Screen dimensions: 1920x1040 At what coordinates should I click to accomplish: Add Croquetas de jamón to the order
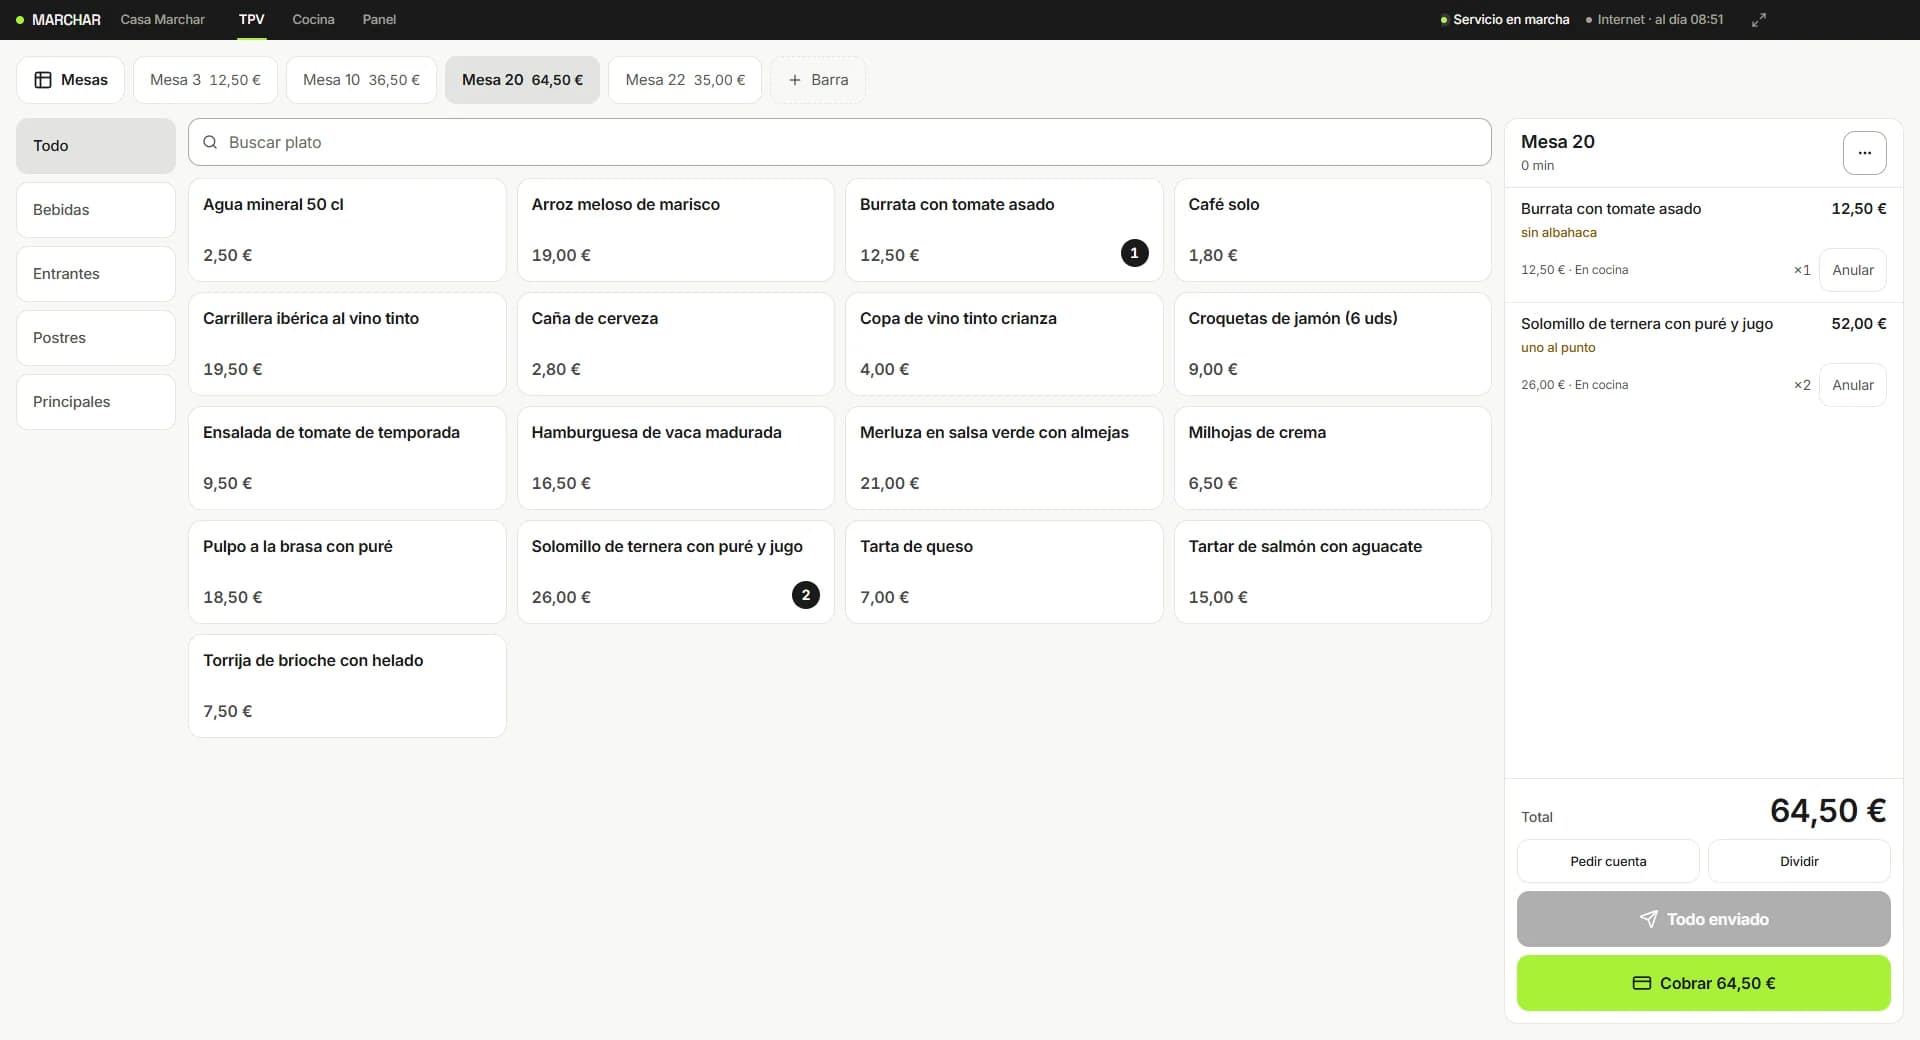(x=1332, y=344)
